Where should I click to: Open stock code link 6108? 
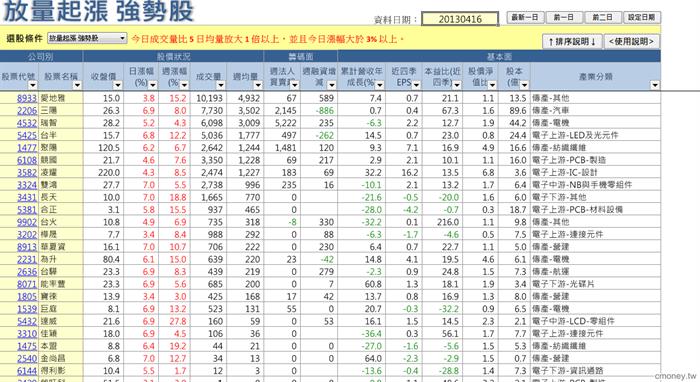pos(27,160)
